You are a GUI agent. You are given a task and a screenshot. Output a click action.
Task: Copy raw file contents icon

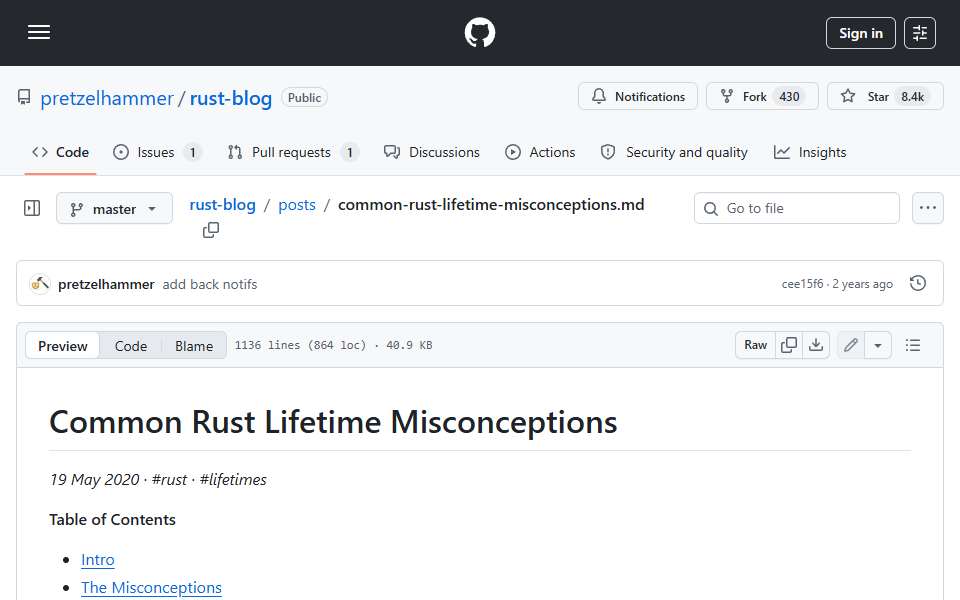tap(789, 345)
